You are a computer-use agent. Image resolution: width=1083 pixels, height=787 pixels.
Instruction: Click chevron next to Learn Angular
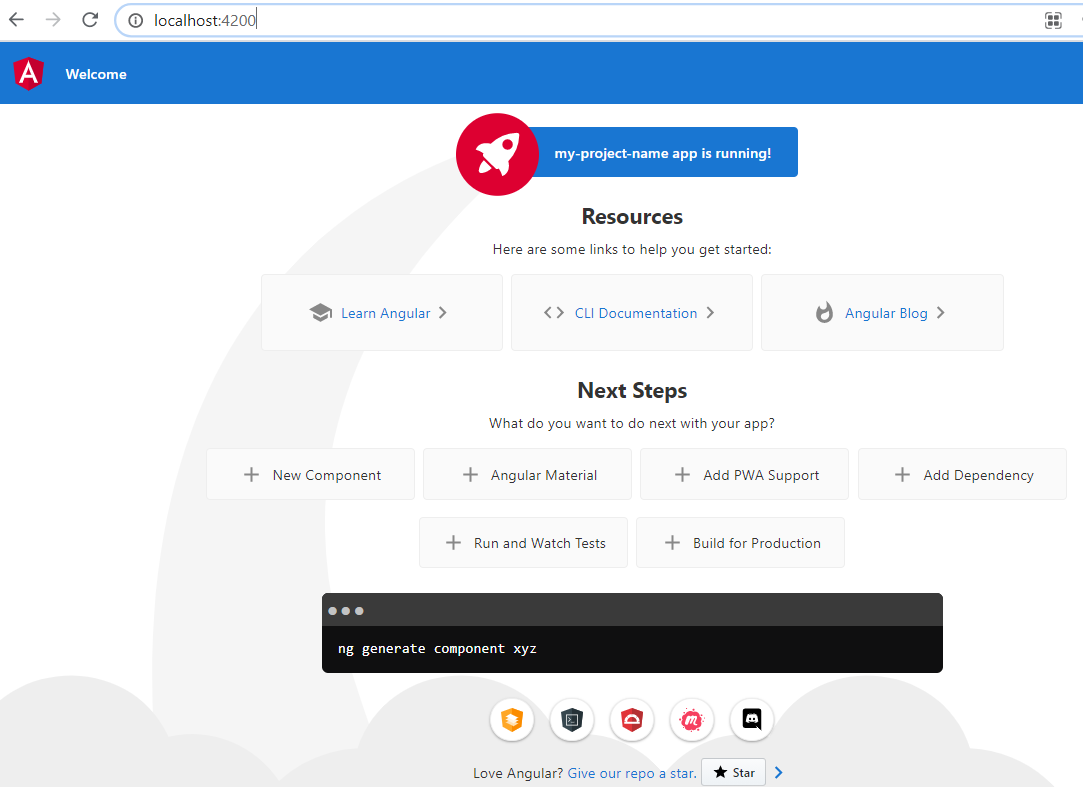(443, 313)
